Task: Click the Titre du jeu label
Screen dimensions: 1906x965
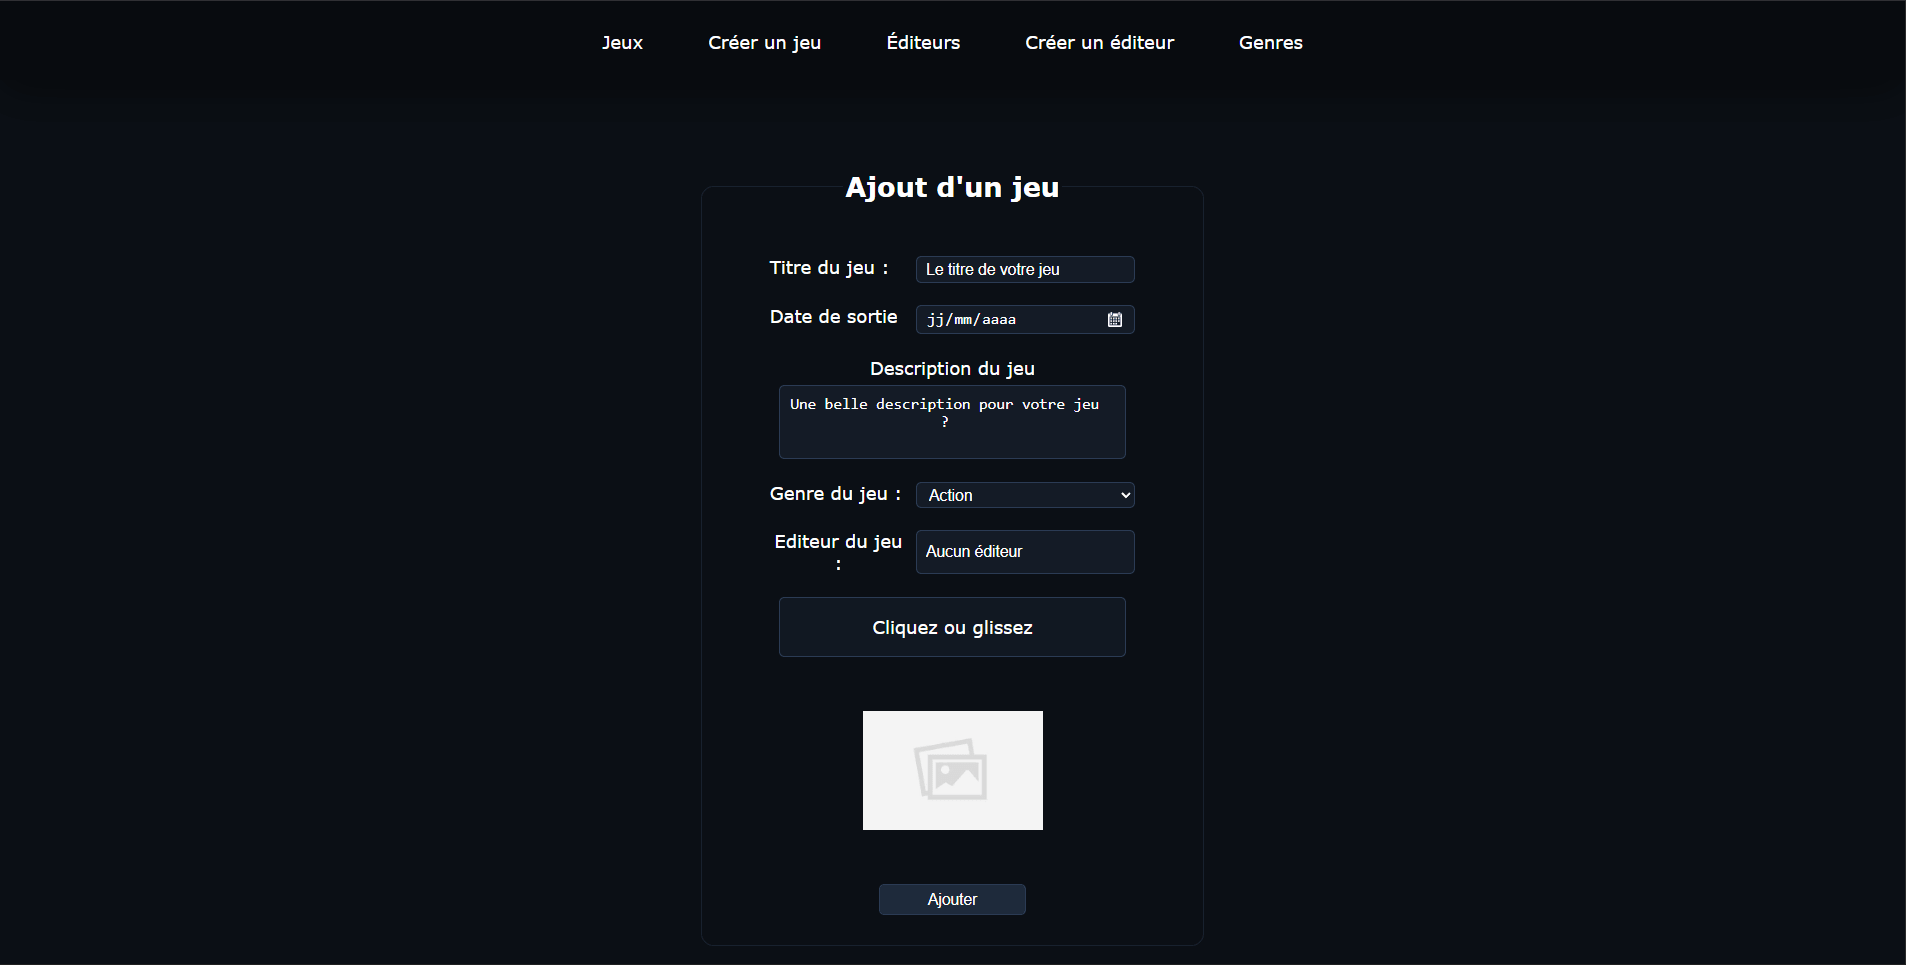Action: click(x=828, y=268)
